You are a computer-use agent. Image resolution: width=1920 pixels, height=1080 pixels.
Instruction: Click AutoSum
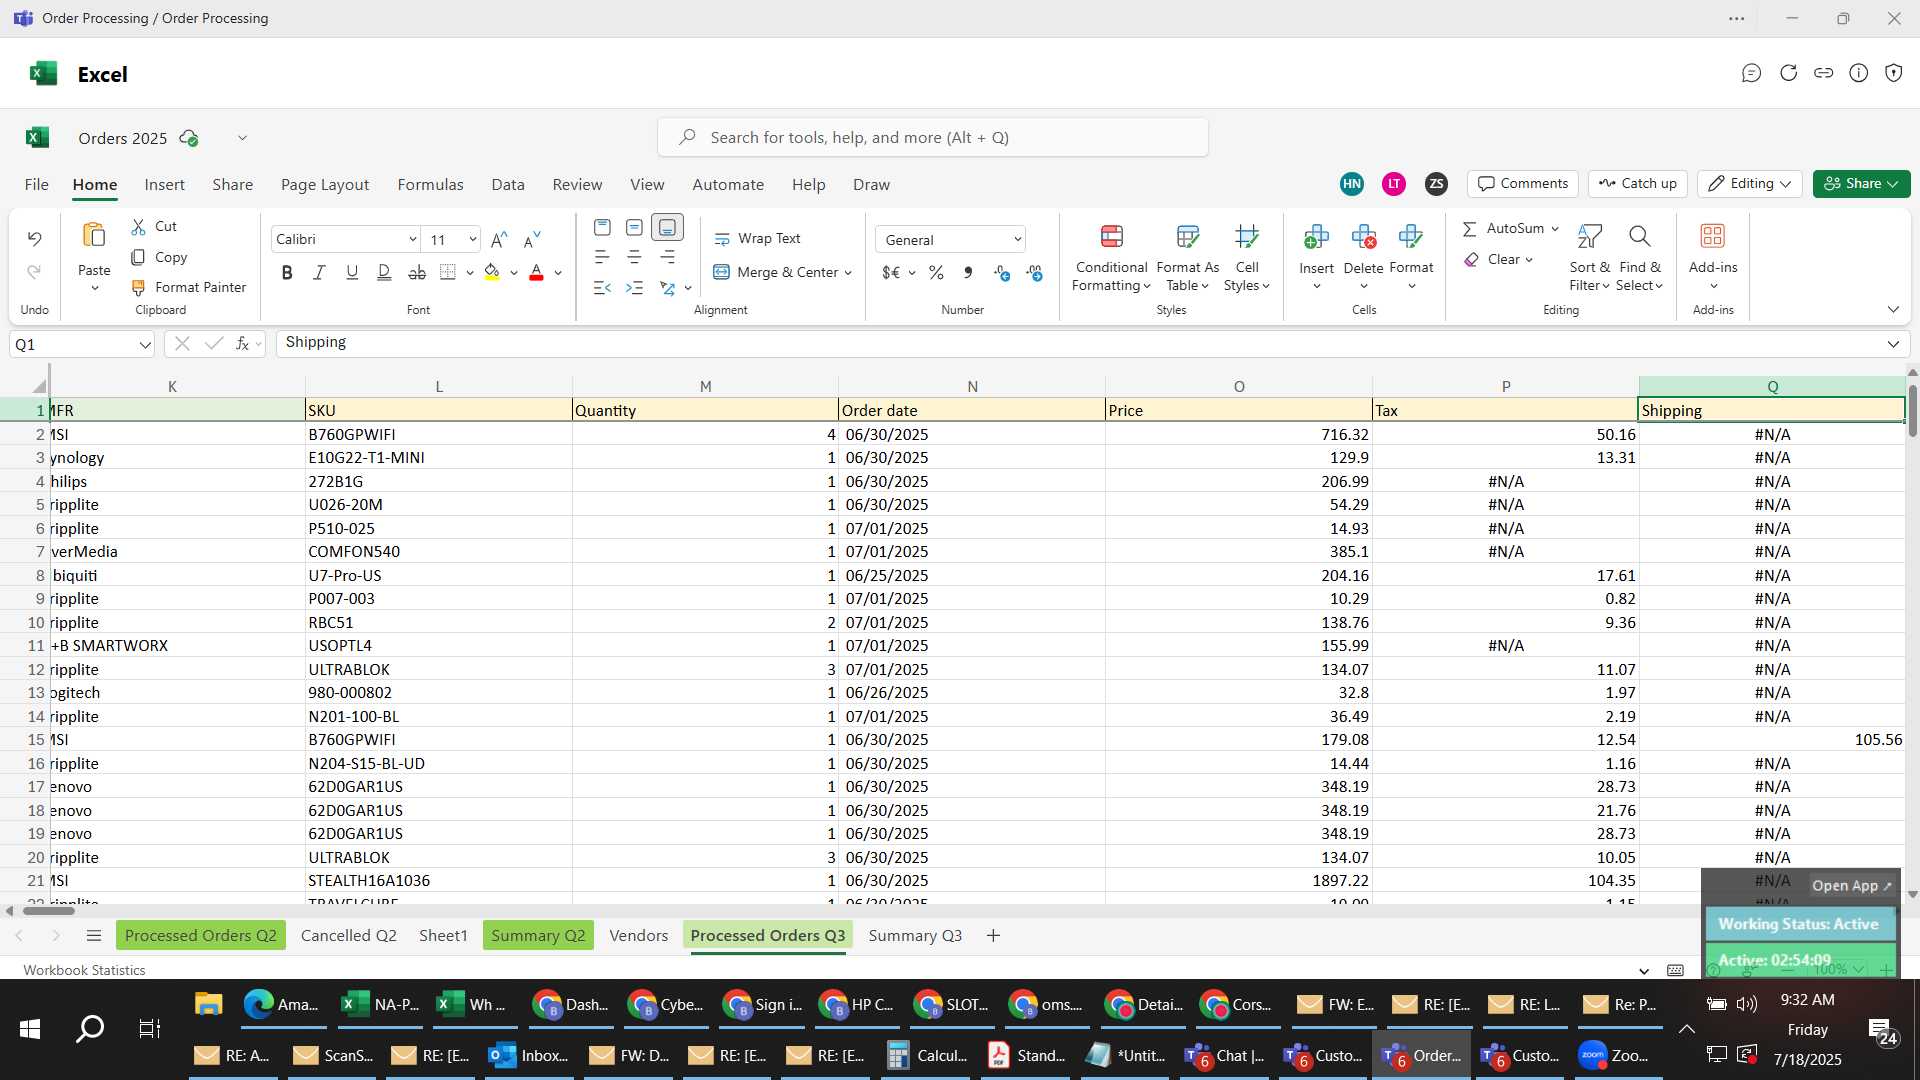tap(1503, 228)
